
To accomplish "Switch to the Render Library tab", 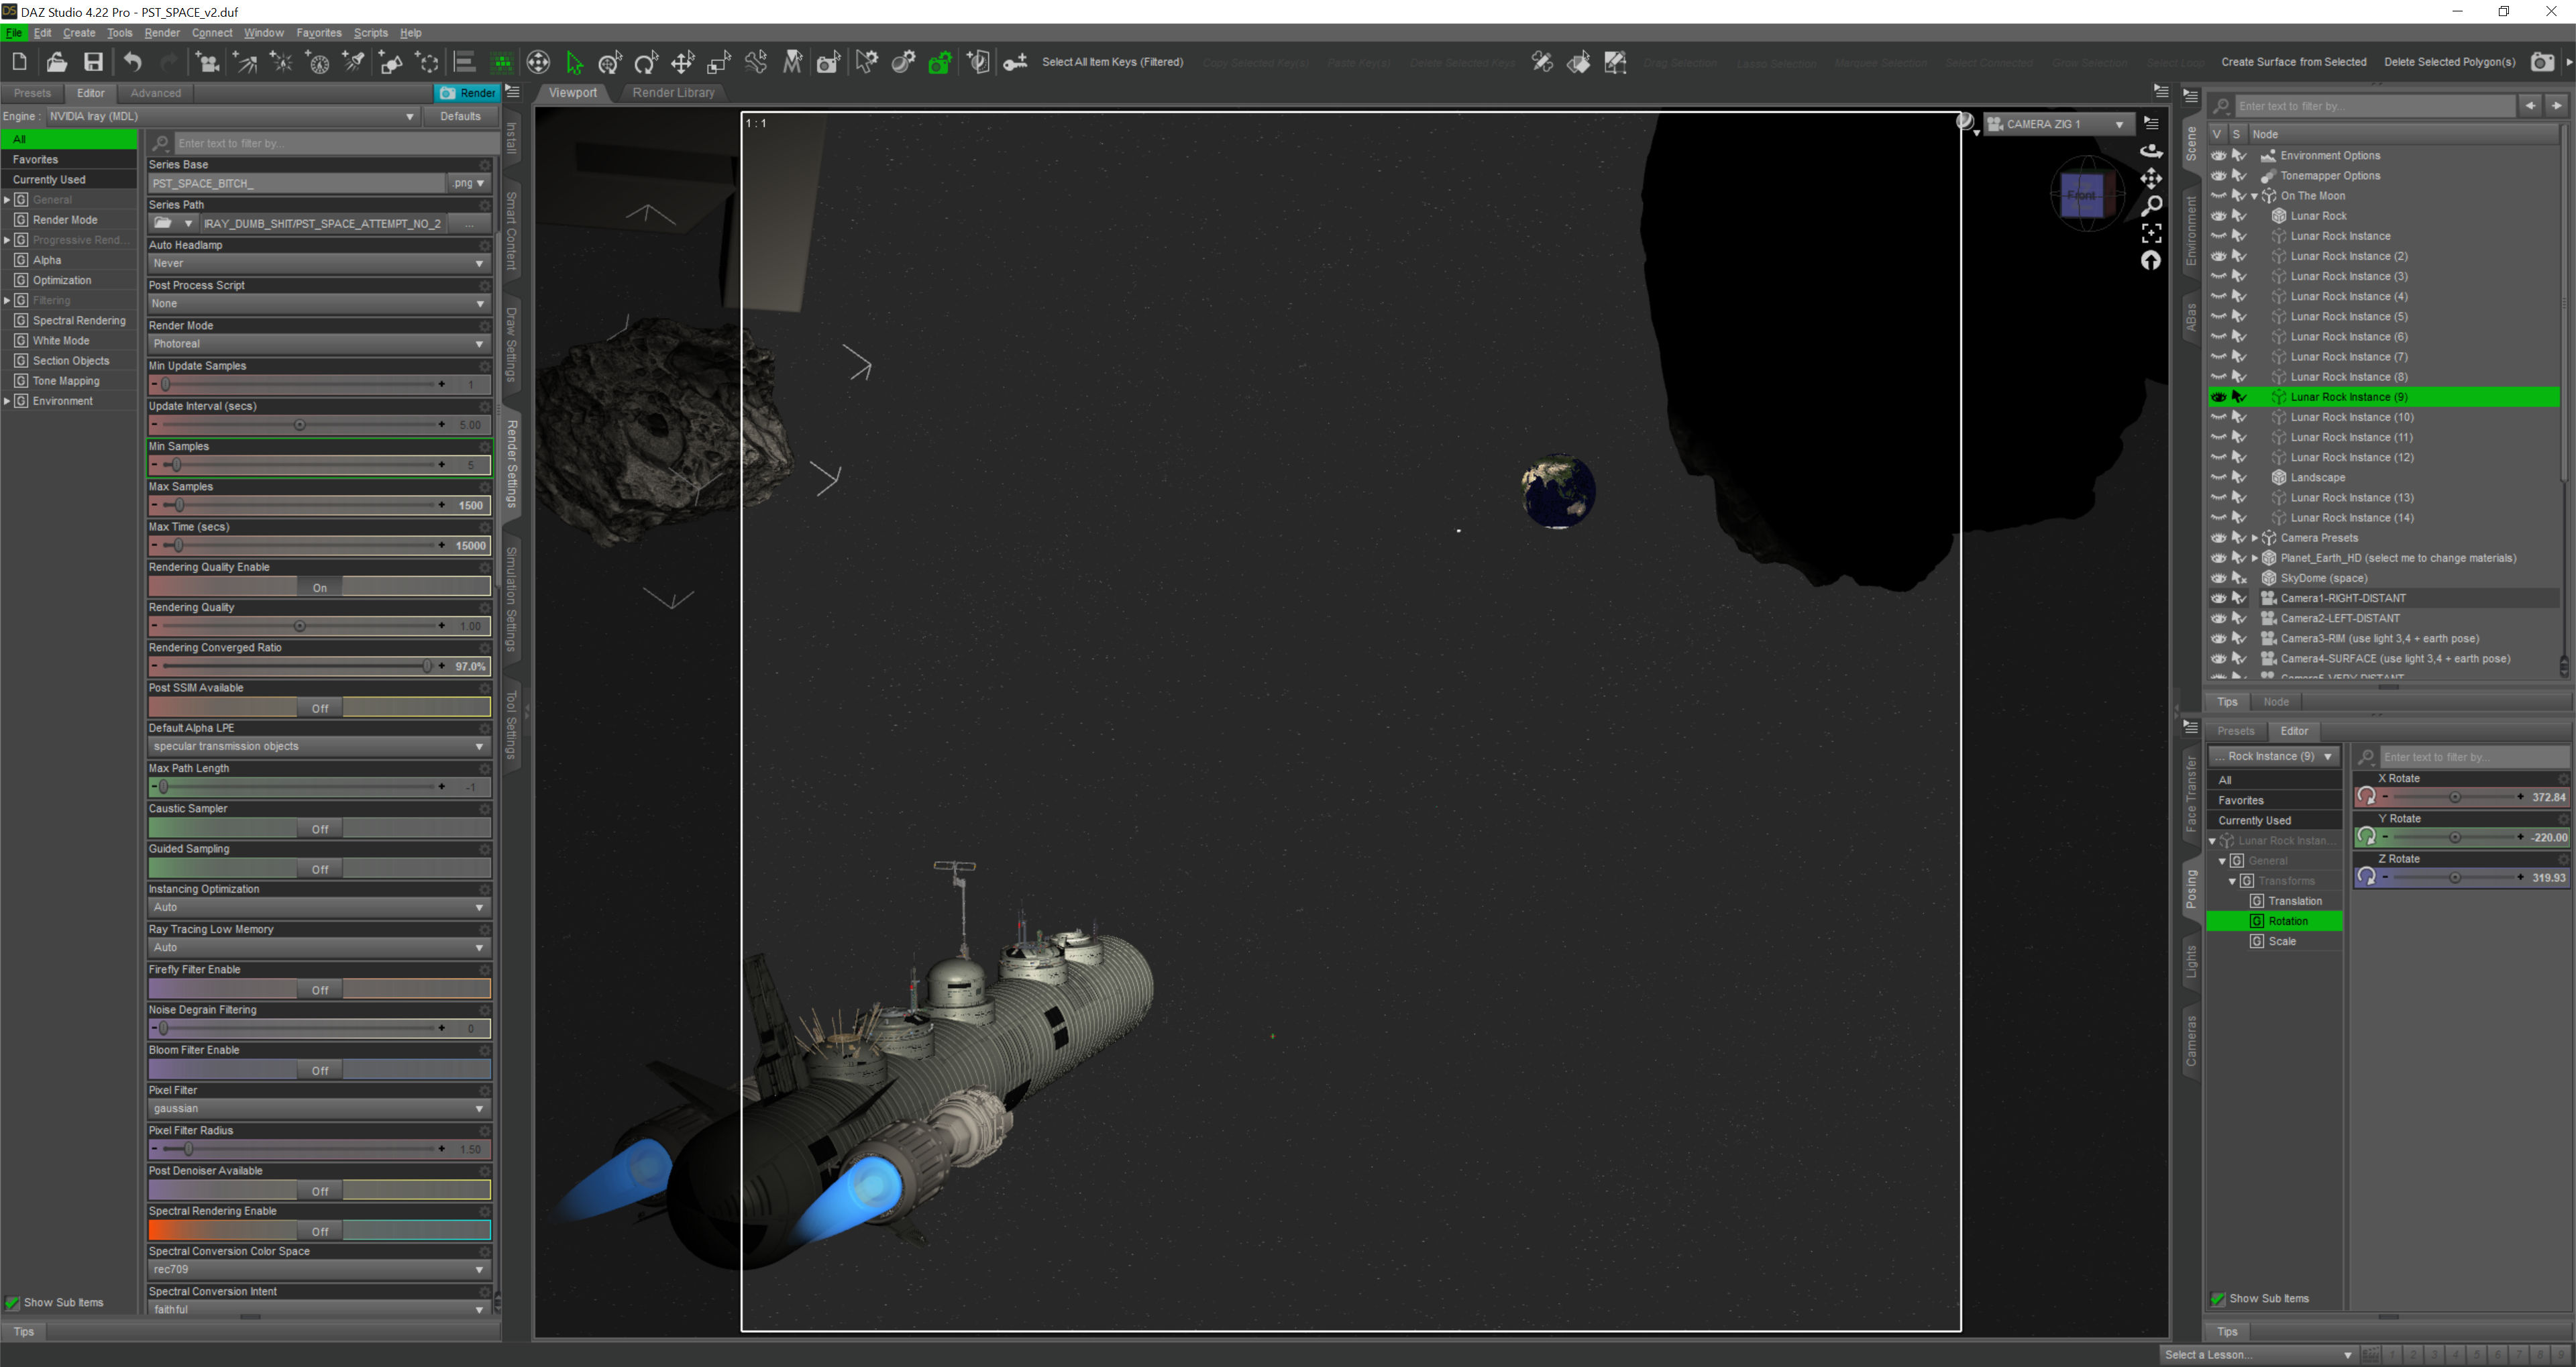I will pos(673,93).
